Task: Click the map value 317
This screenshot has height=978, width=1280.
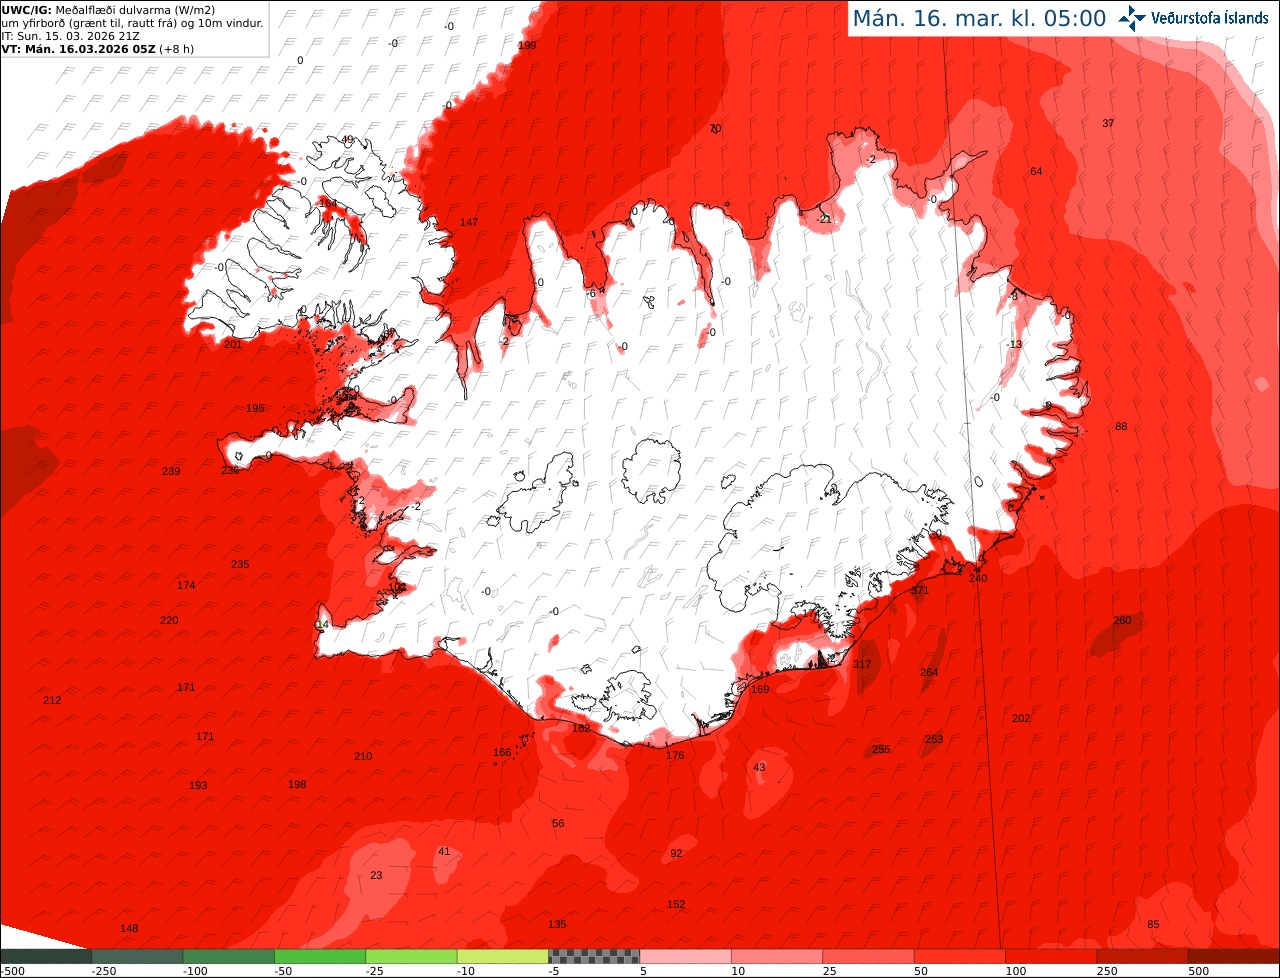Action: [862, 665]
